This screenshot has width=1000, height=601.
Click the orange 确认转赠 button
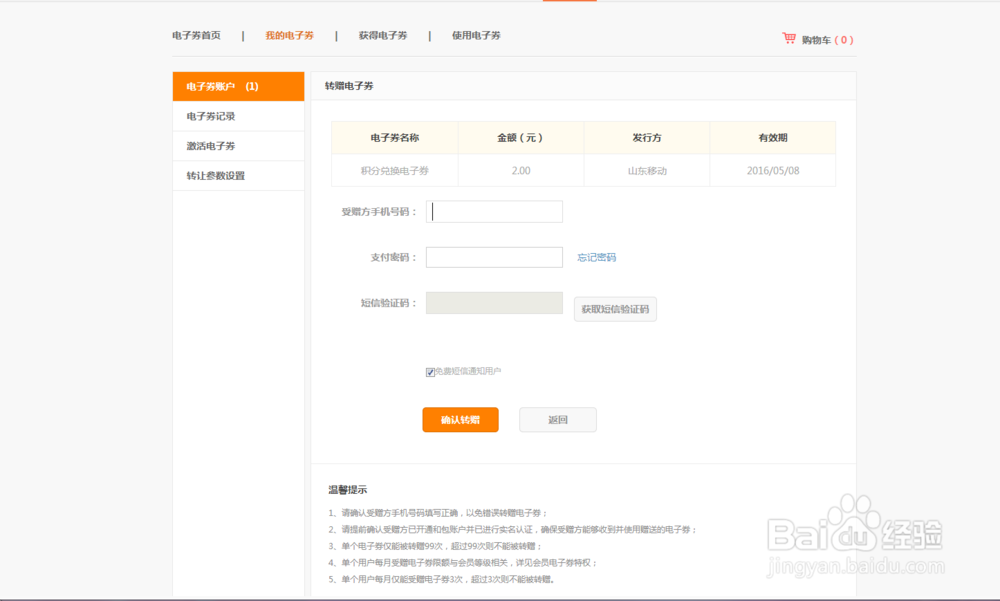(460, 419)
